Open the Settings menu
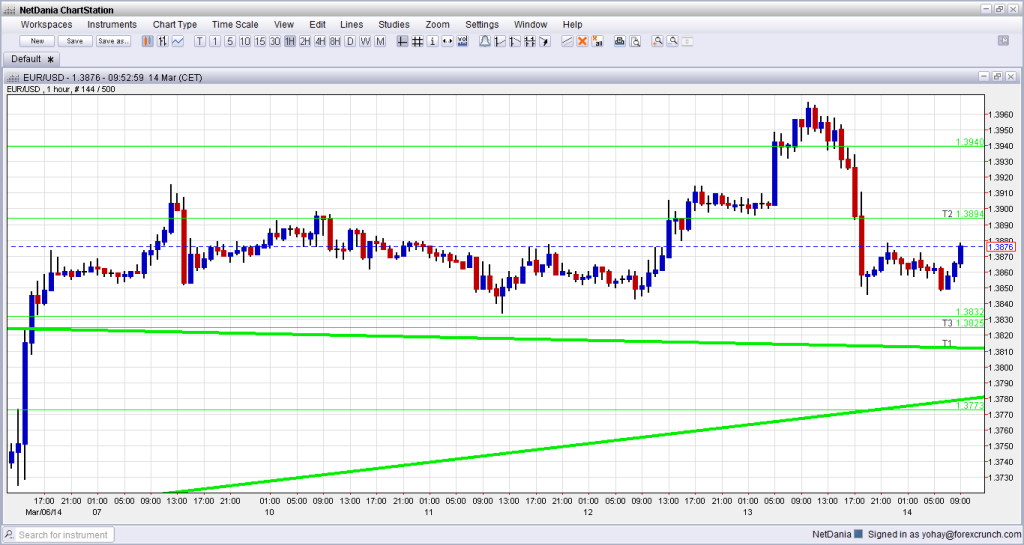This screenshot has width=1024, height=545. click(x=482, y=24)
